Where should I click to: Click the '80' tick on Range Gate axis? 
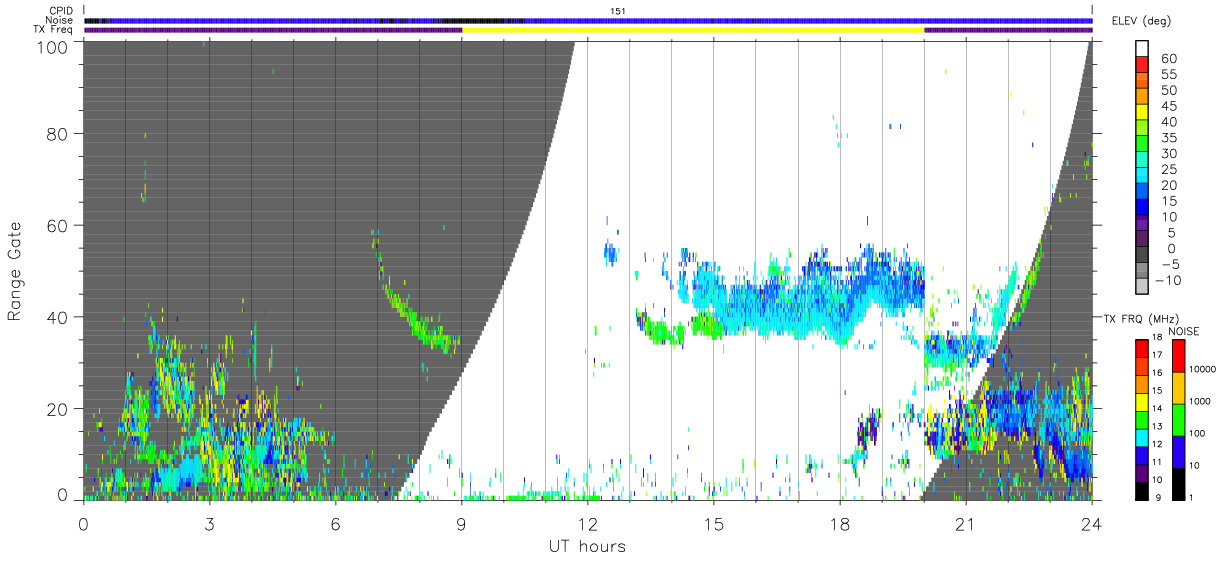[56, 133]
